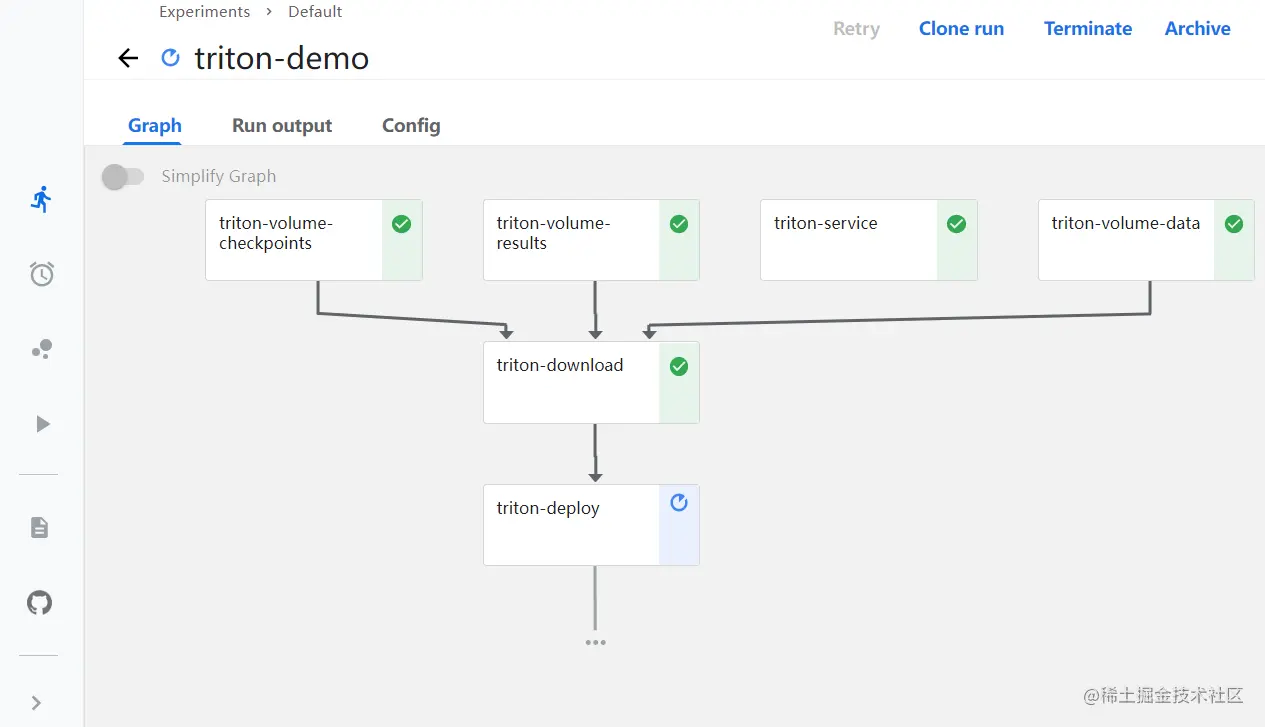1265x727 pixels.
Task: Select the Graph tab
Action: coord(155,125)
